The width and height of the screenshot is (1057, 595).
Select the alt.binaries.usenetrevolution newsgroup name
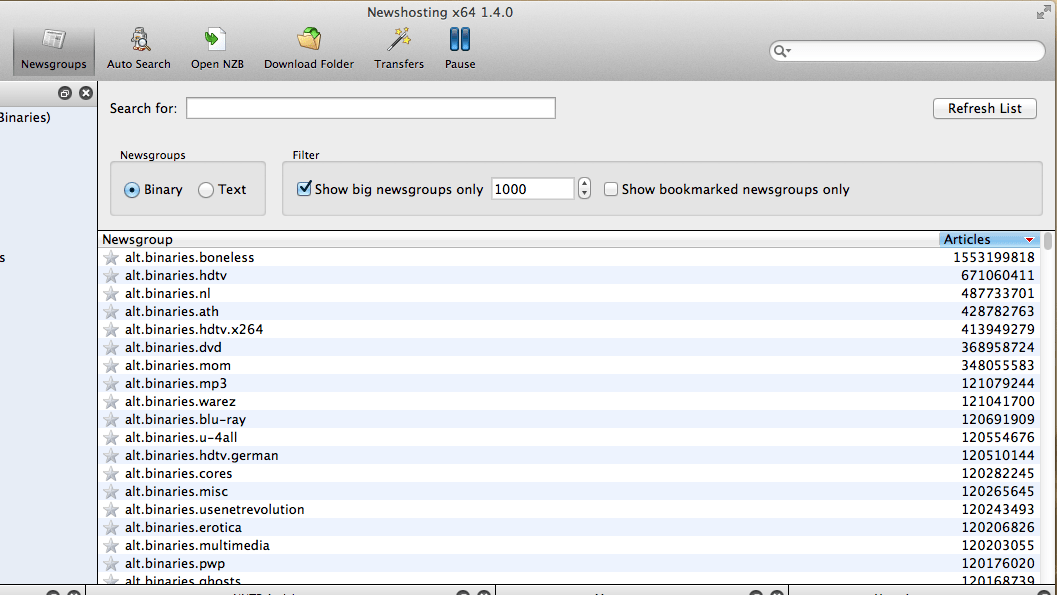[x=214, y=510]
